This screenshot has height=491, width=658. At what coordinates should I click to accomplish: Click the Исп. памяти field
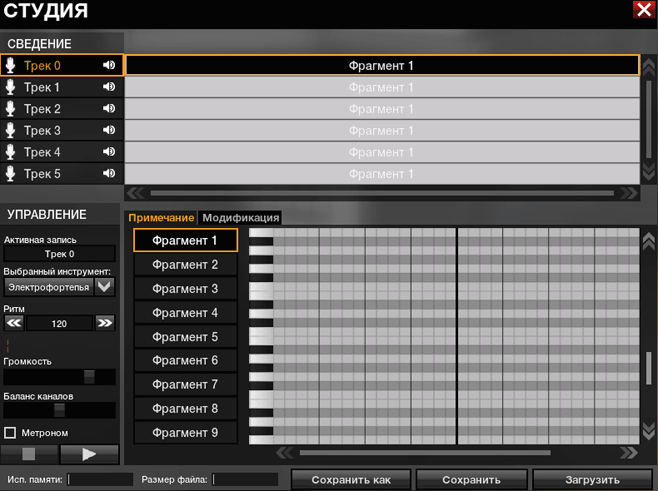coord(100,479)
